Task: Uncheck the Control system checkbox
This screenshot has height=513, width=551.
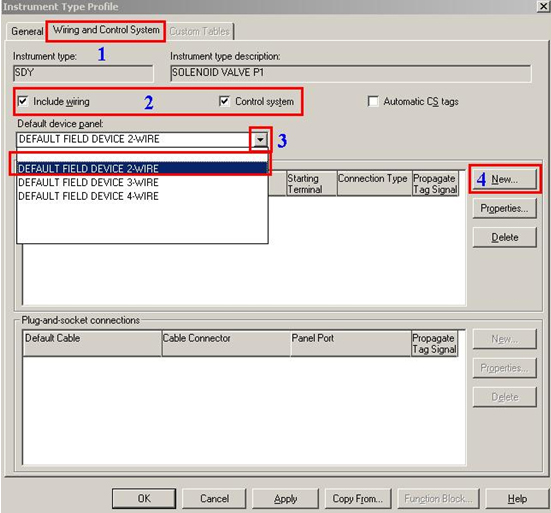Action: (224, 101)
